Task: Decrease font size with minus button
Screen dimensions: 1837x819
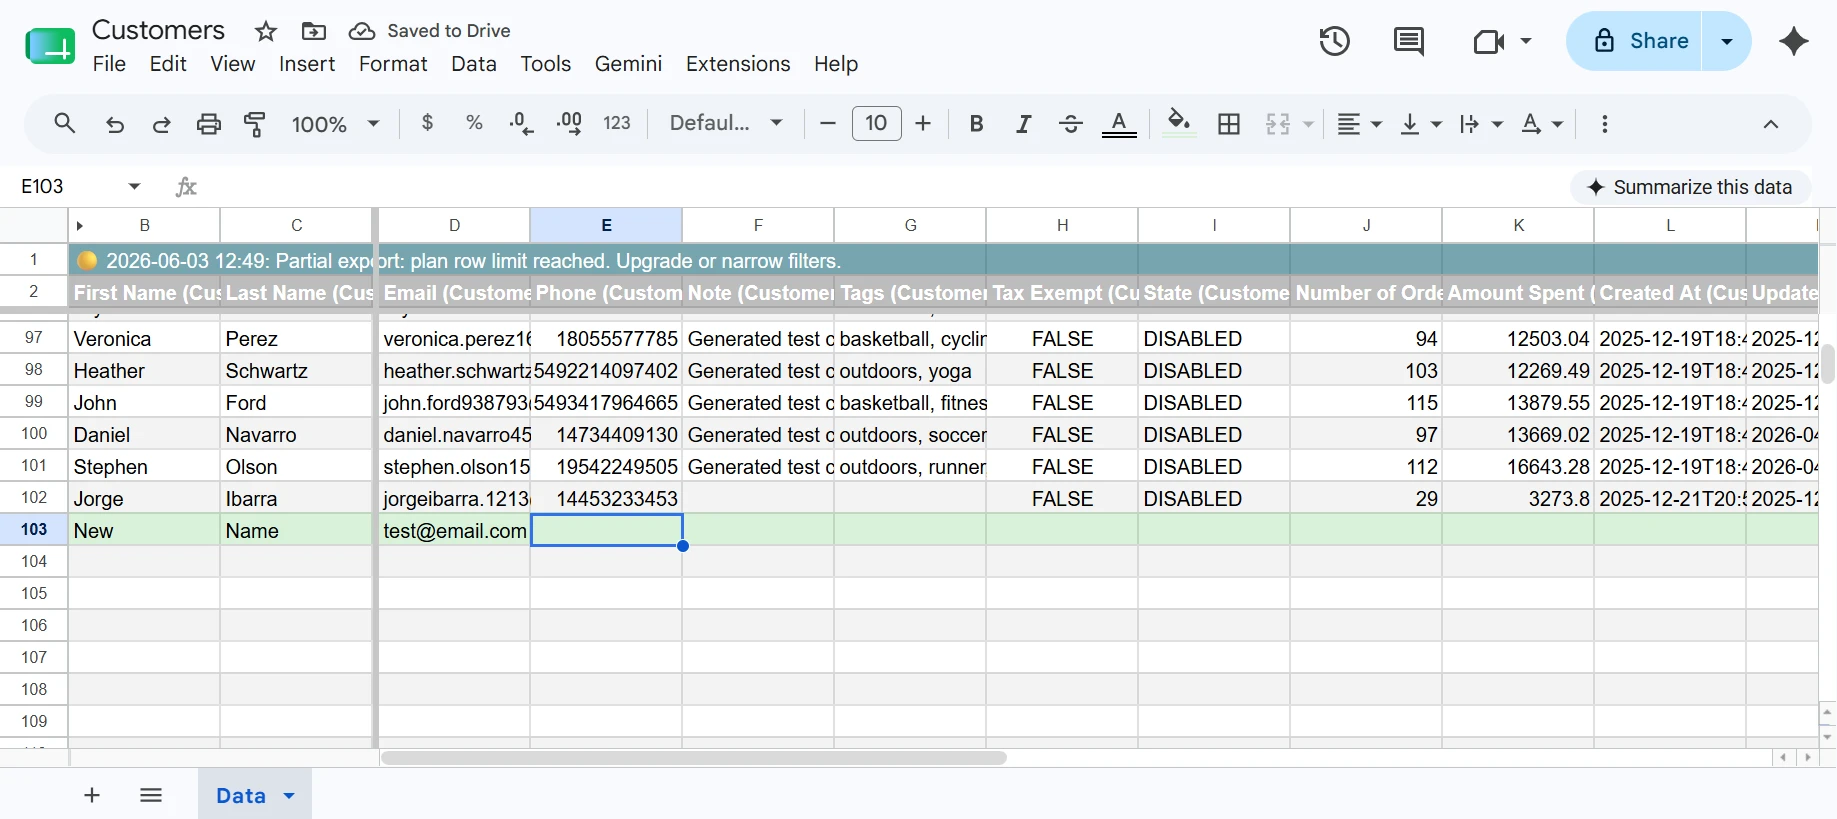Action: point(827,123)
